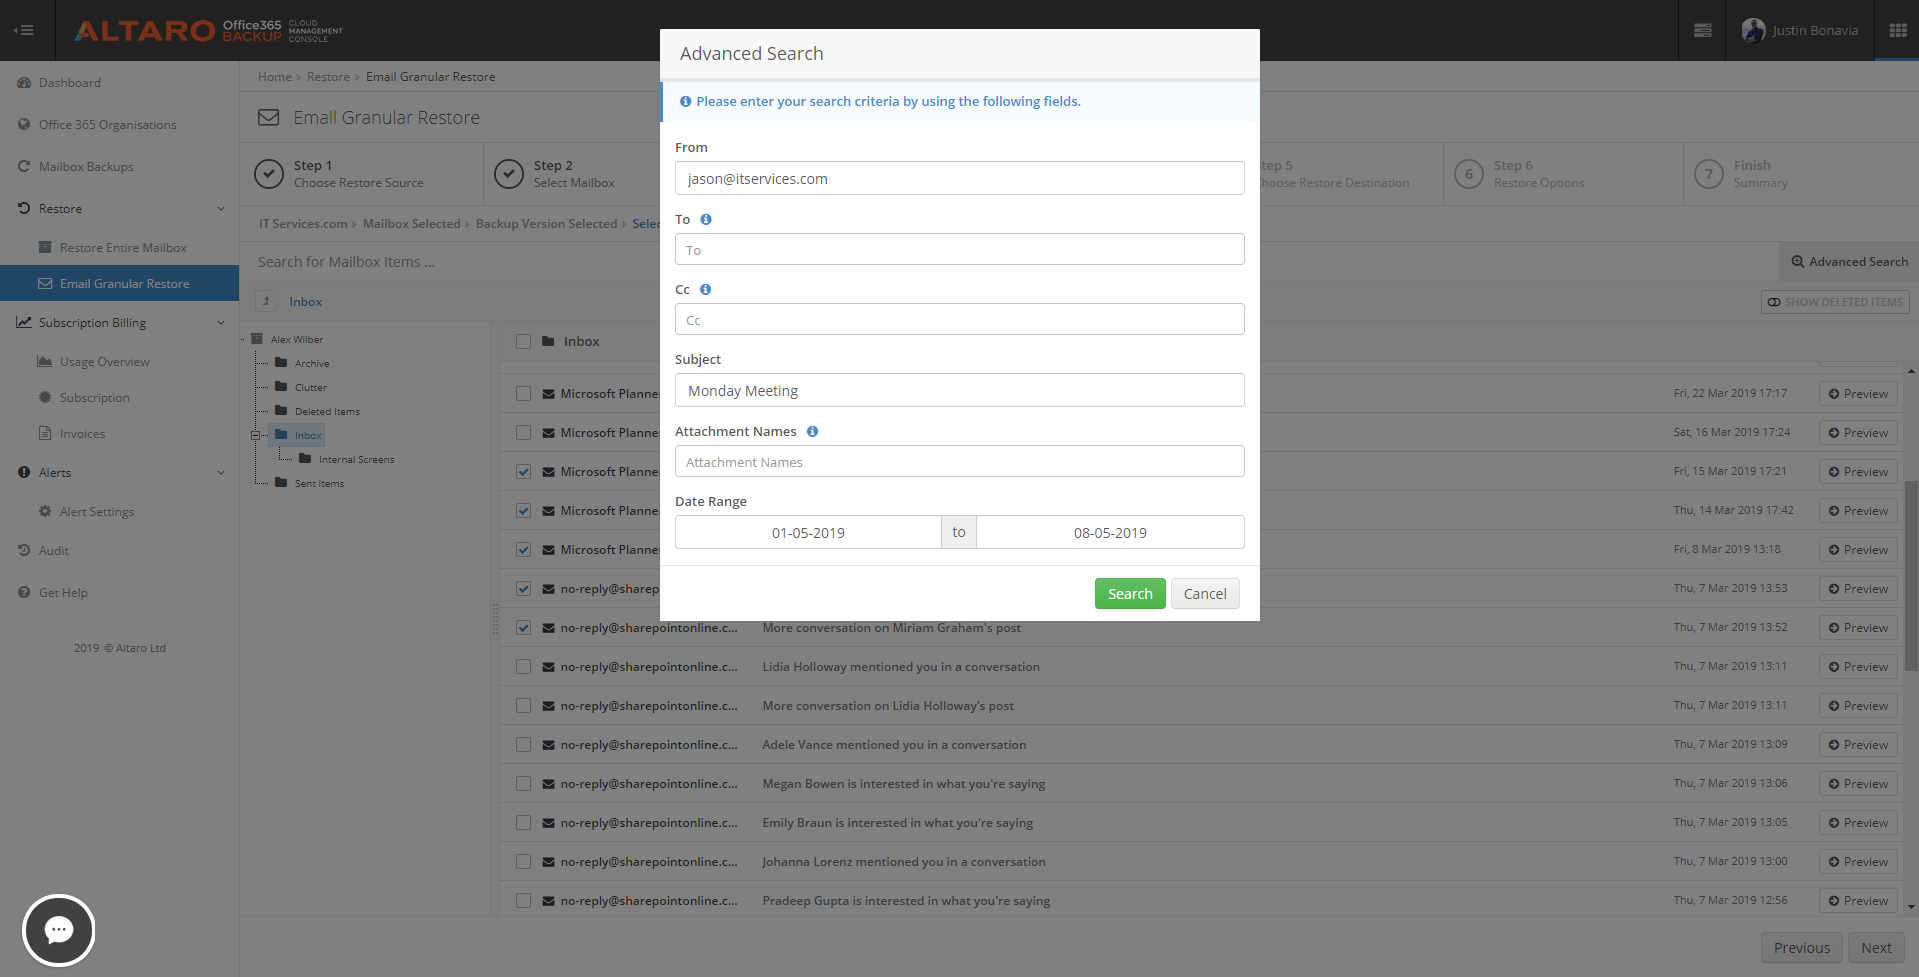Click the info icon next to To label
The height and width of the screenshot is (977, 1919).
(x=706, y=219)
